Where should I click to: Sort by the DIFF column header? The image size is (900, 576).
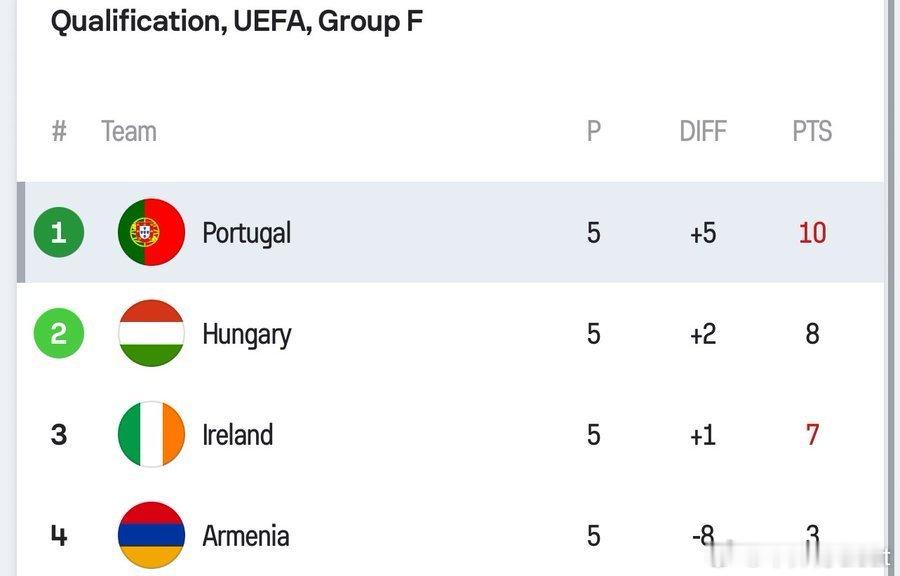(703, 131)
